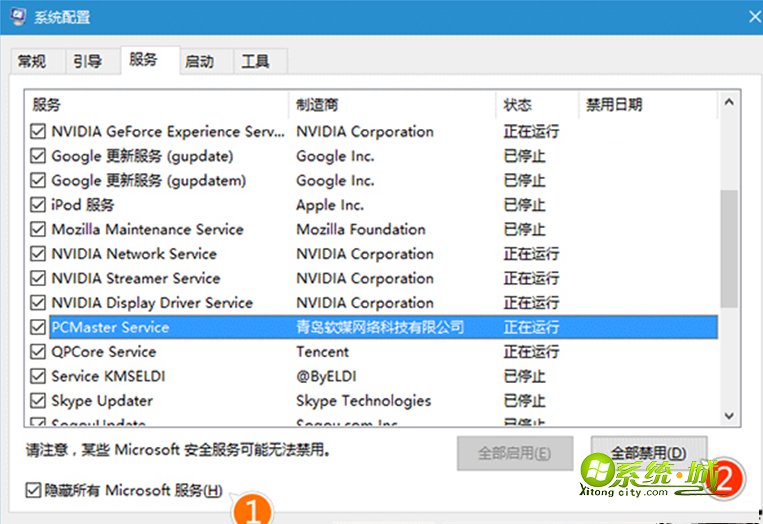The image size is (763, 524).
Task: Select the iPod 服务 row name
Action: coord(82,205)
